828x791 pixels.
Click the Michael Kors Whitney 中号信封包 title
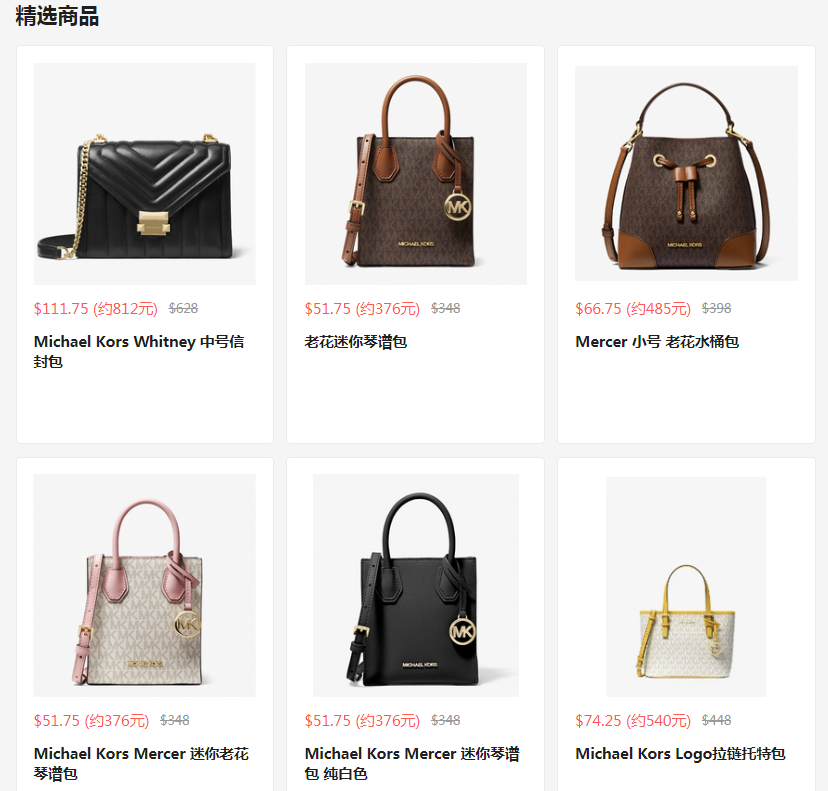click(x=139, y=352)
